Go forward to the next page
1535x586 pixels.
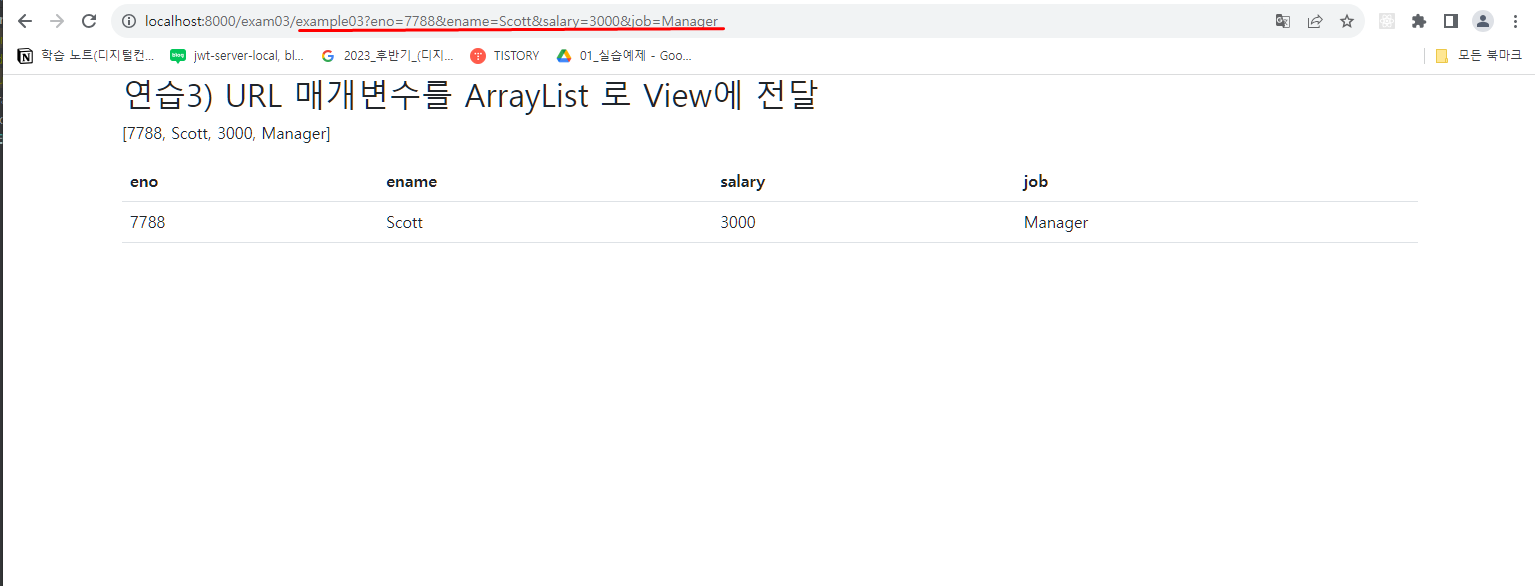(x=57, y=21)
